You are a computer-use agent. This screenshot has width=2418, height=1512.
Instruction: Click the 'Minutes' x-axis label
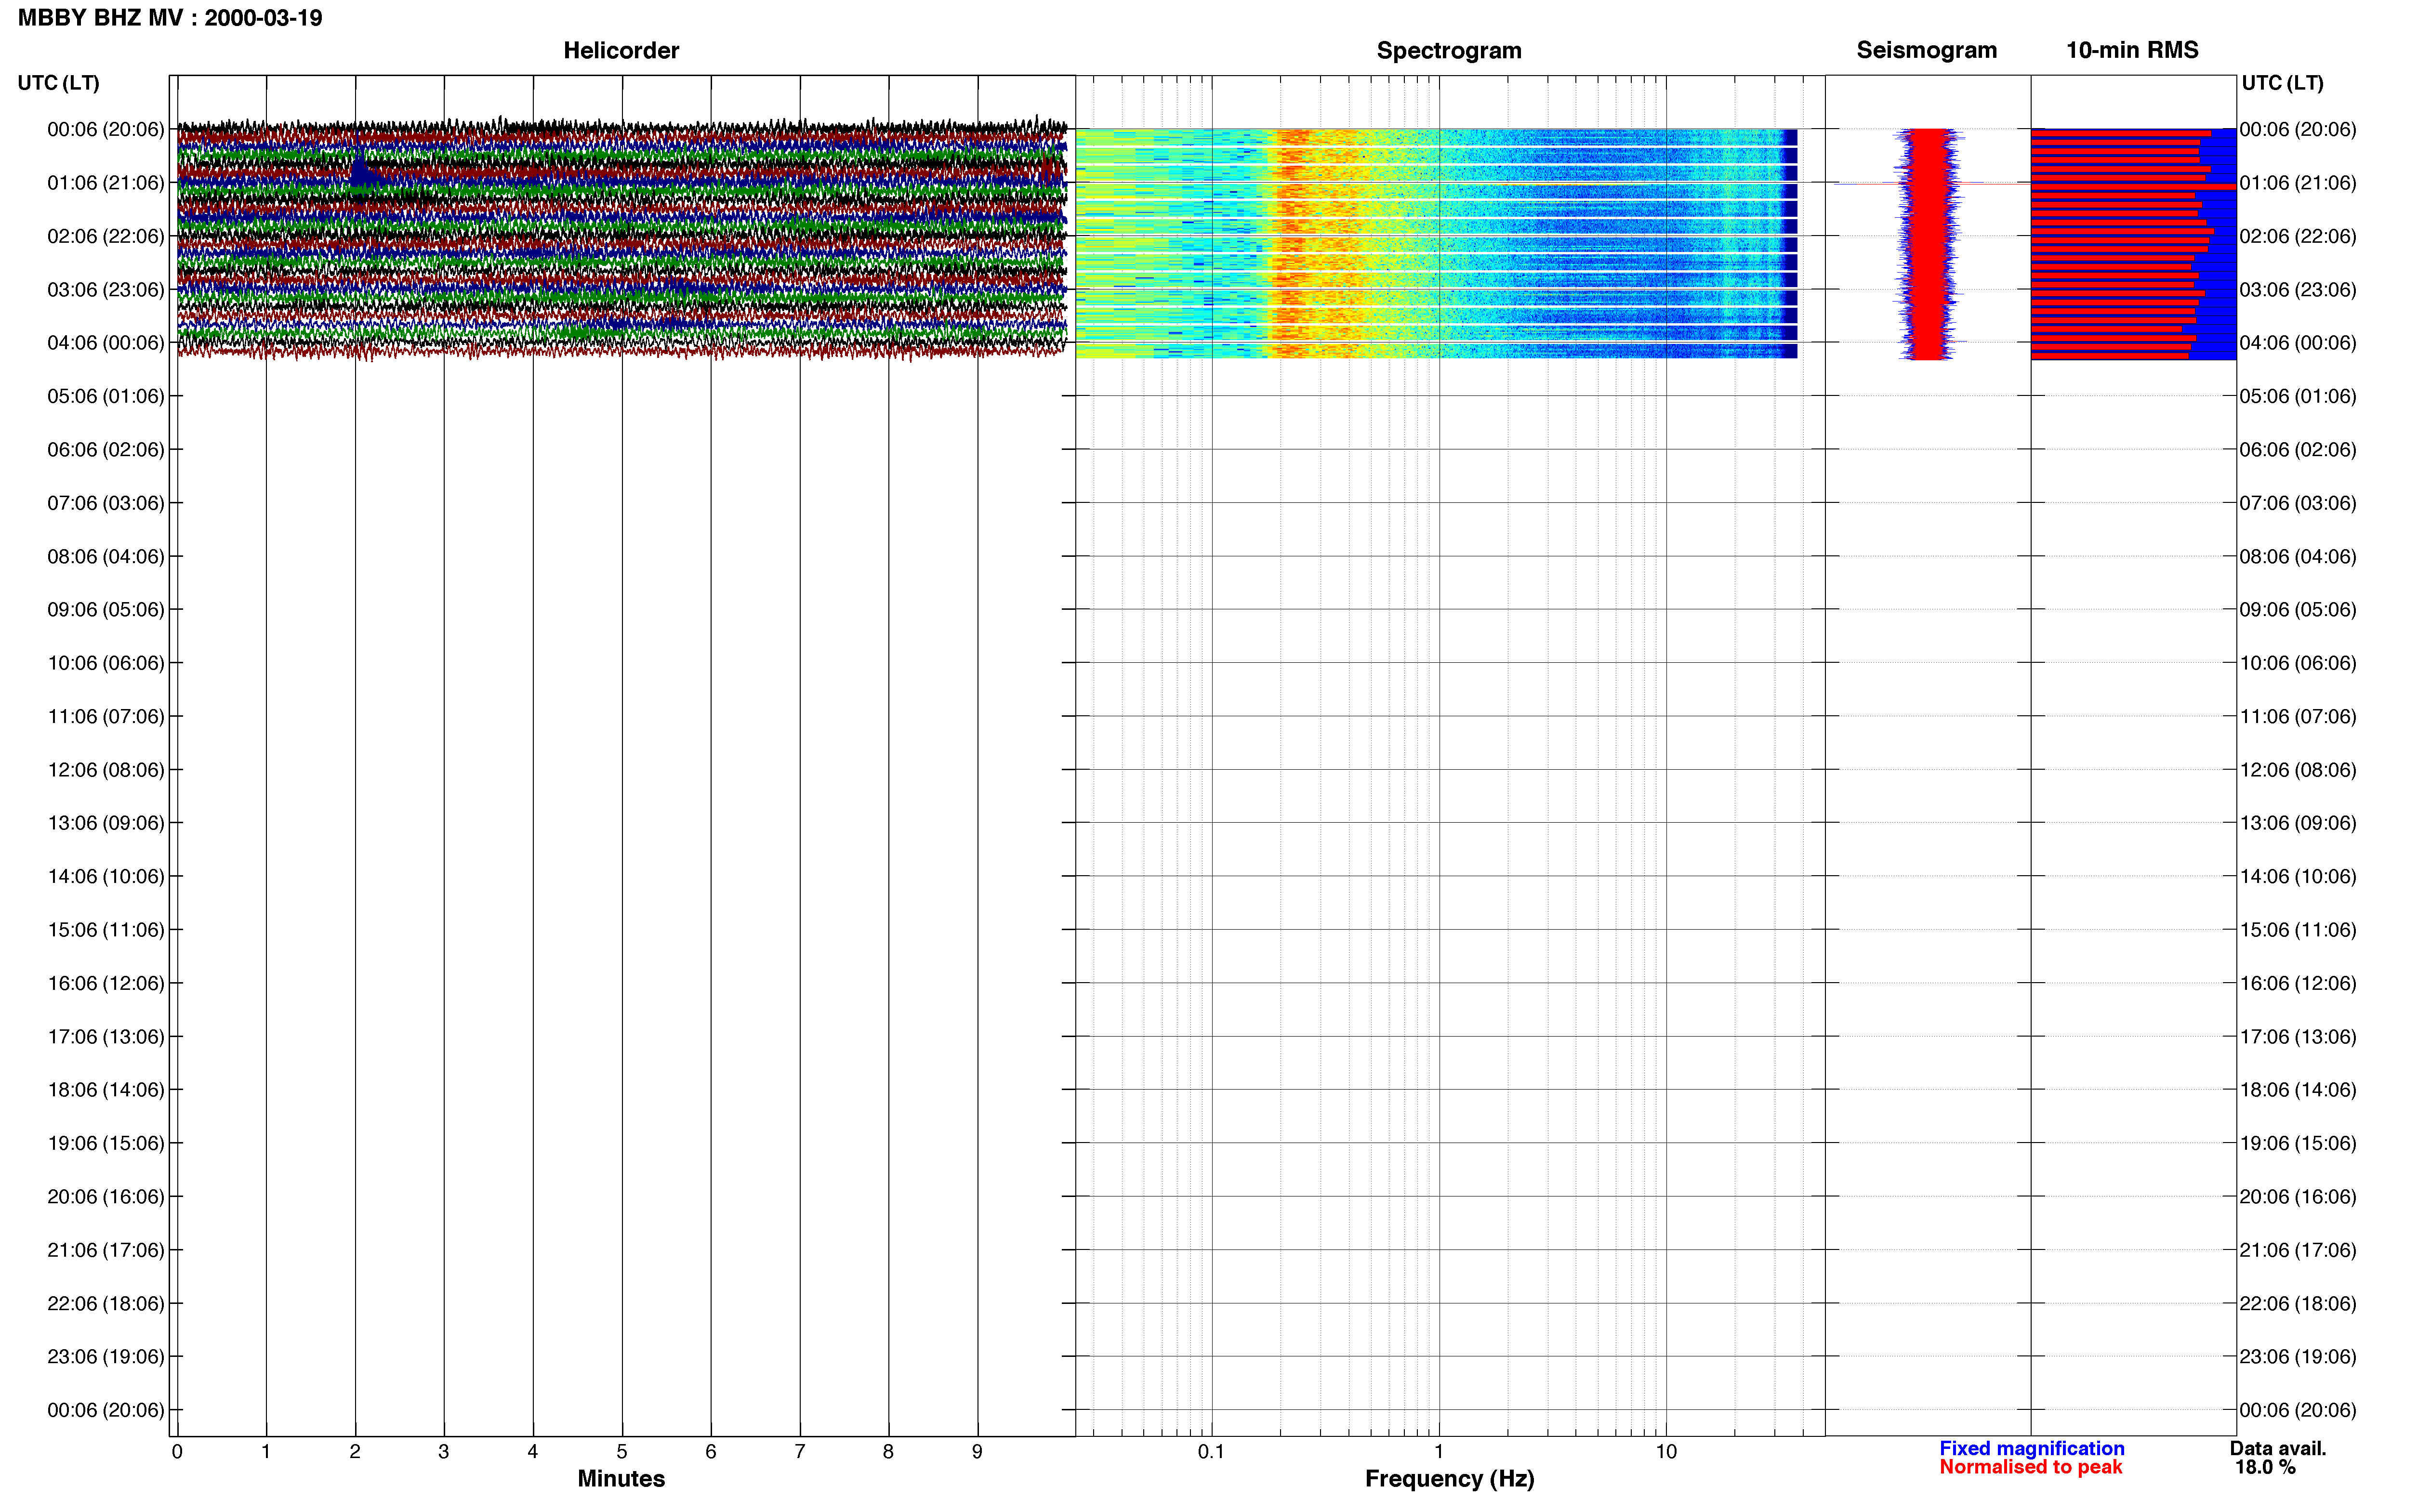[621, 1479]
